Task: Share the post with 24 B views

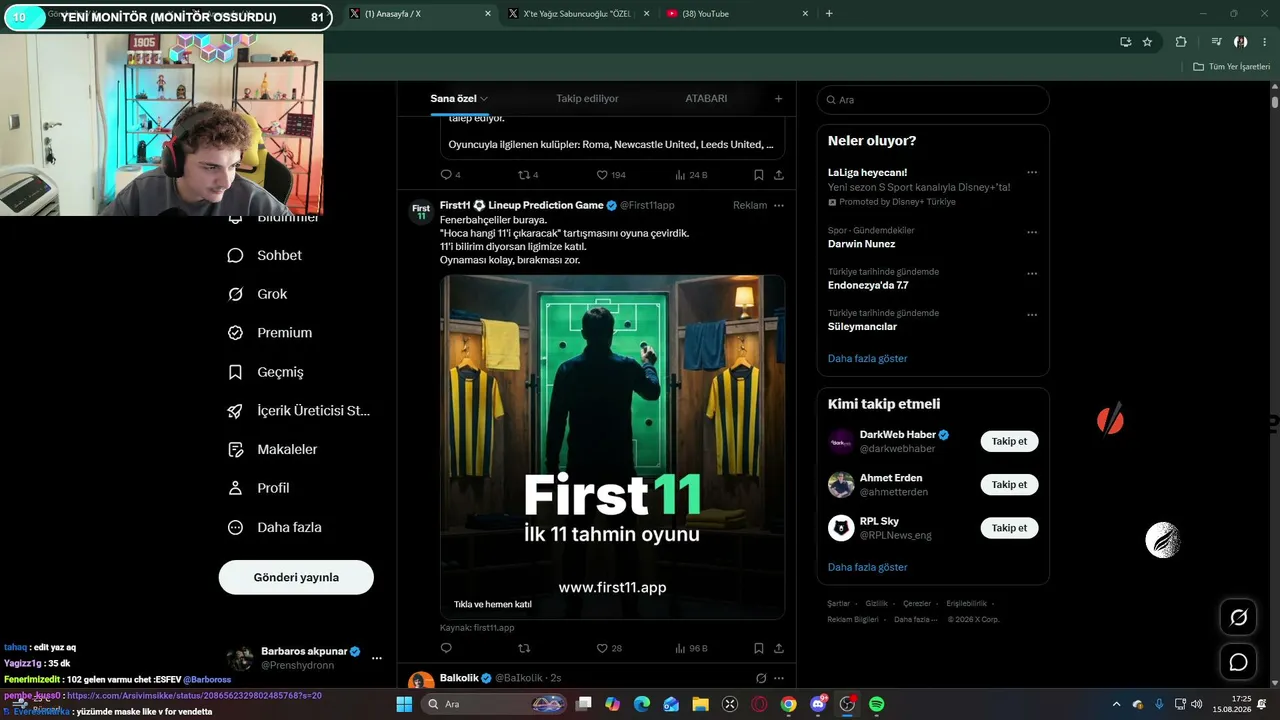Action: (779, 175)
